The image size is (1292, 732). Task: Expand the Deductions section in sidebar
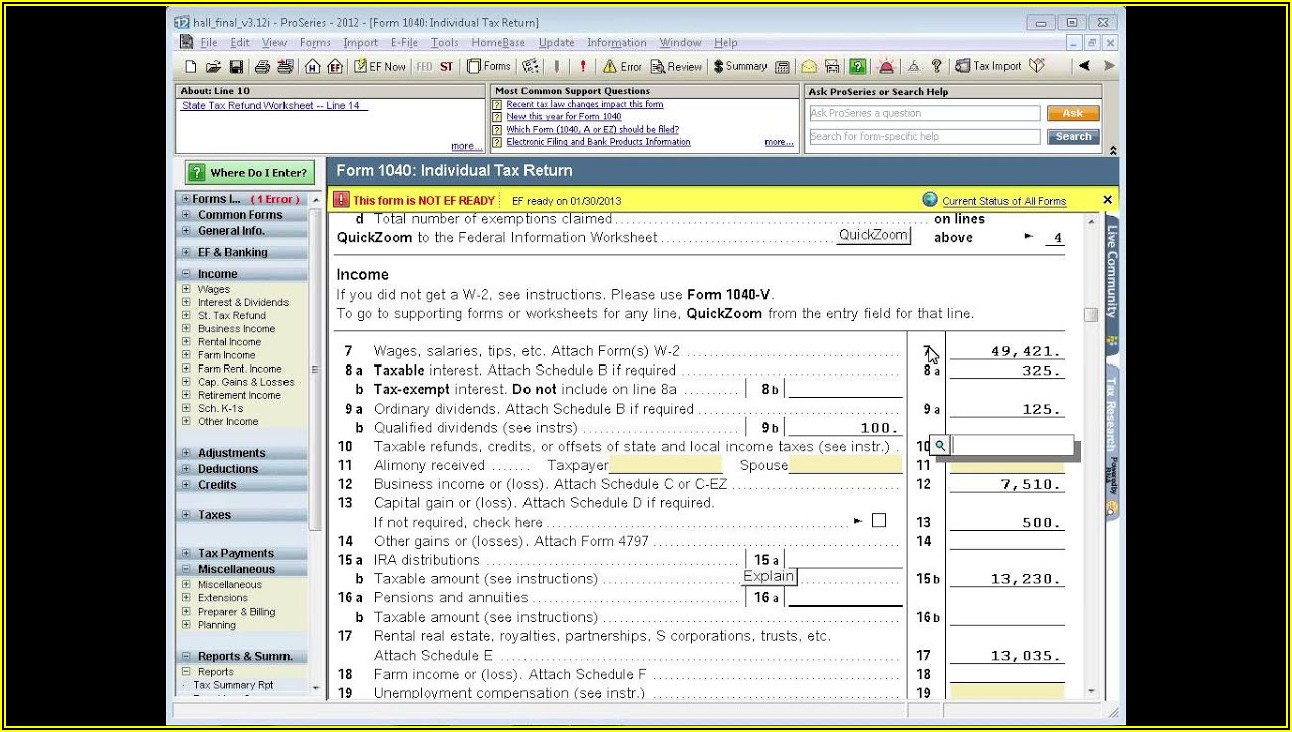186,469
